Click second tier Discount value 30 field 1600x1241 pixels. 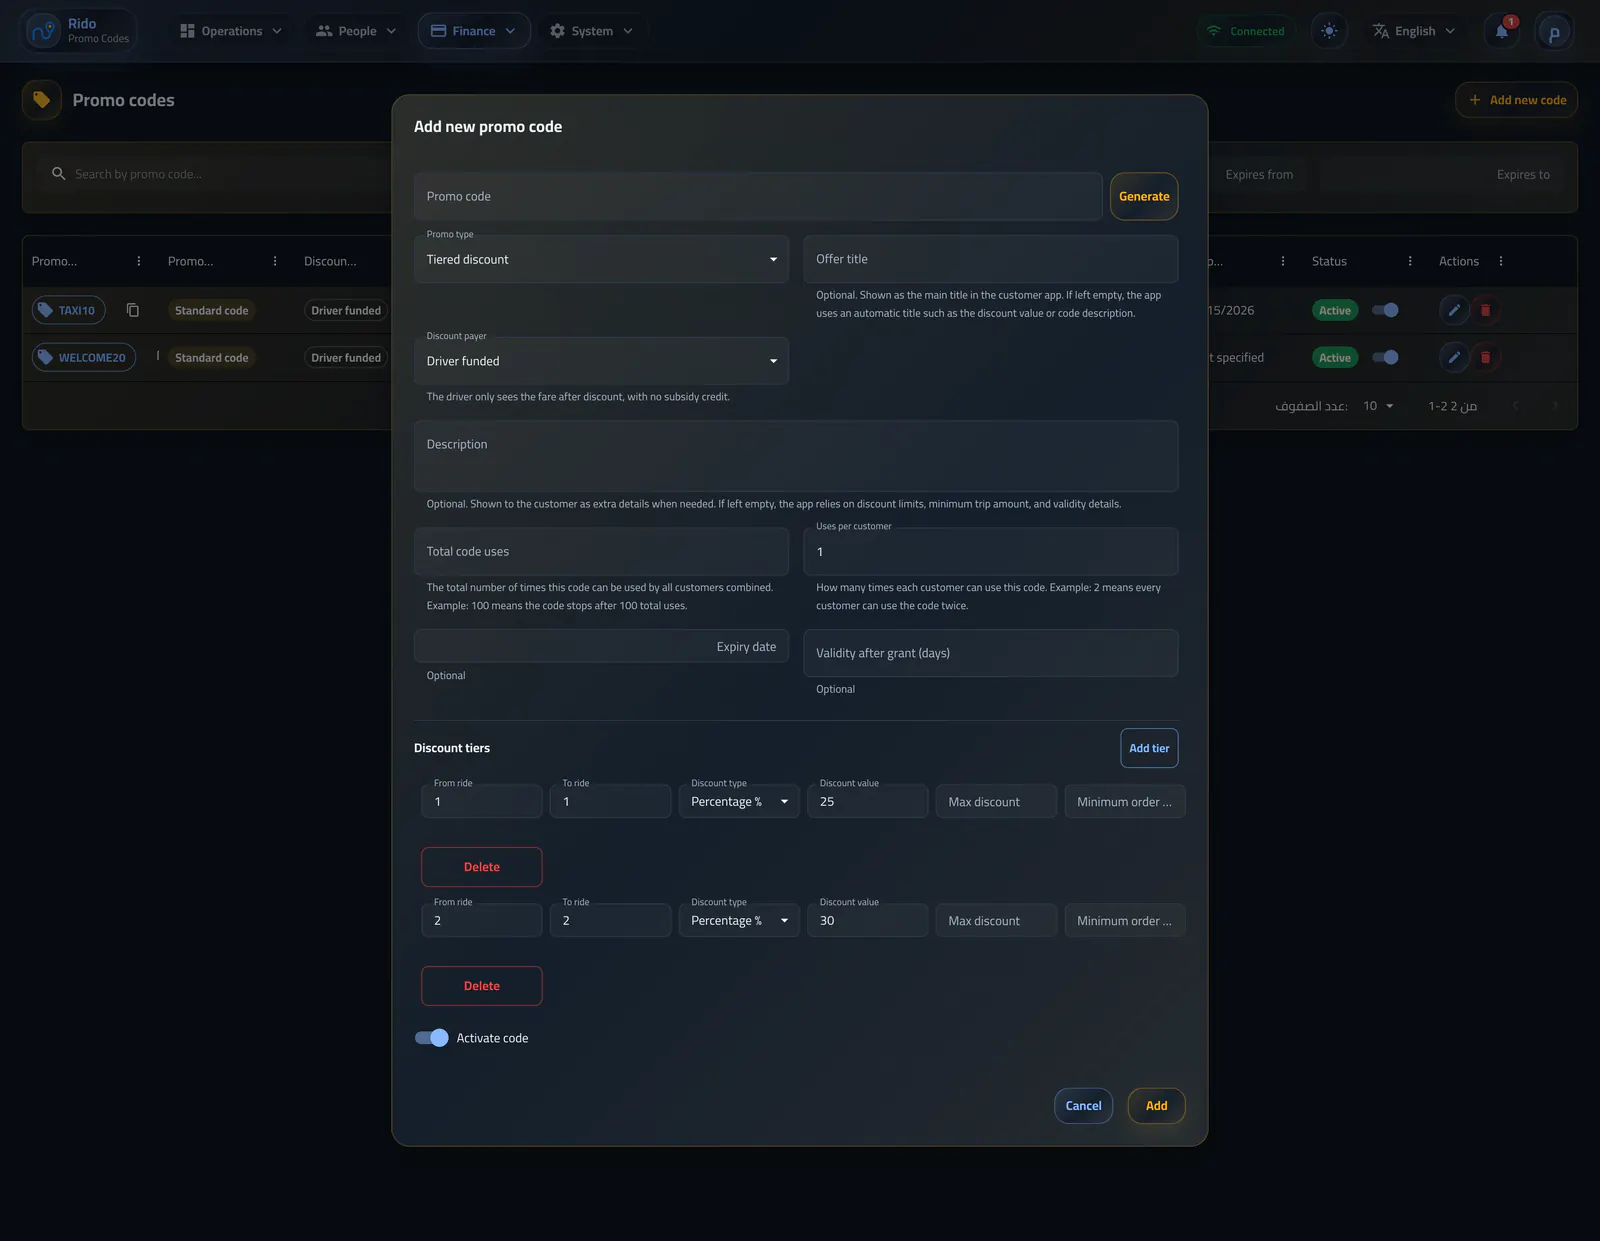point(867,921)
